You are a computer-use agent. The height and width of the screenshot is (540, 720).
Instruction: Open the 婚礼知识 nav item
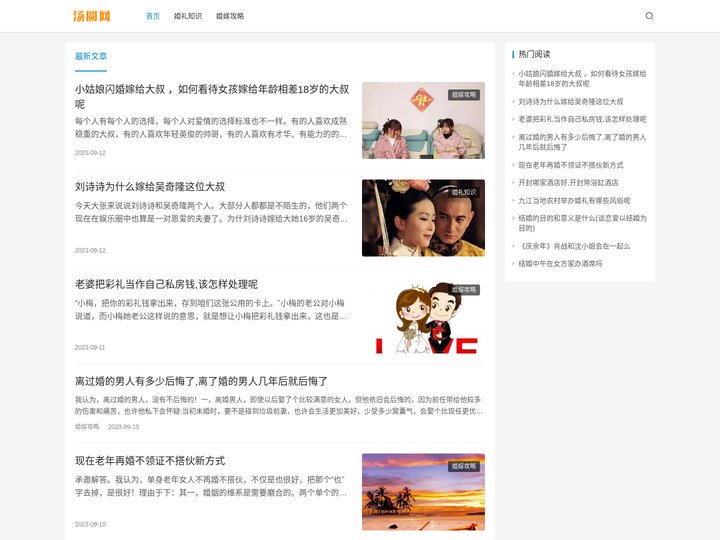(188, 16)
